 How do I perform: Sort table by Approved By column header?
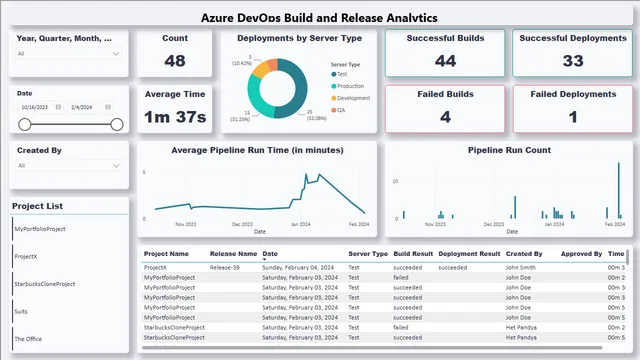pyautogui.click(x=581, y=253)
